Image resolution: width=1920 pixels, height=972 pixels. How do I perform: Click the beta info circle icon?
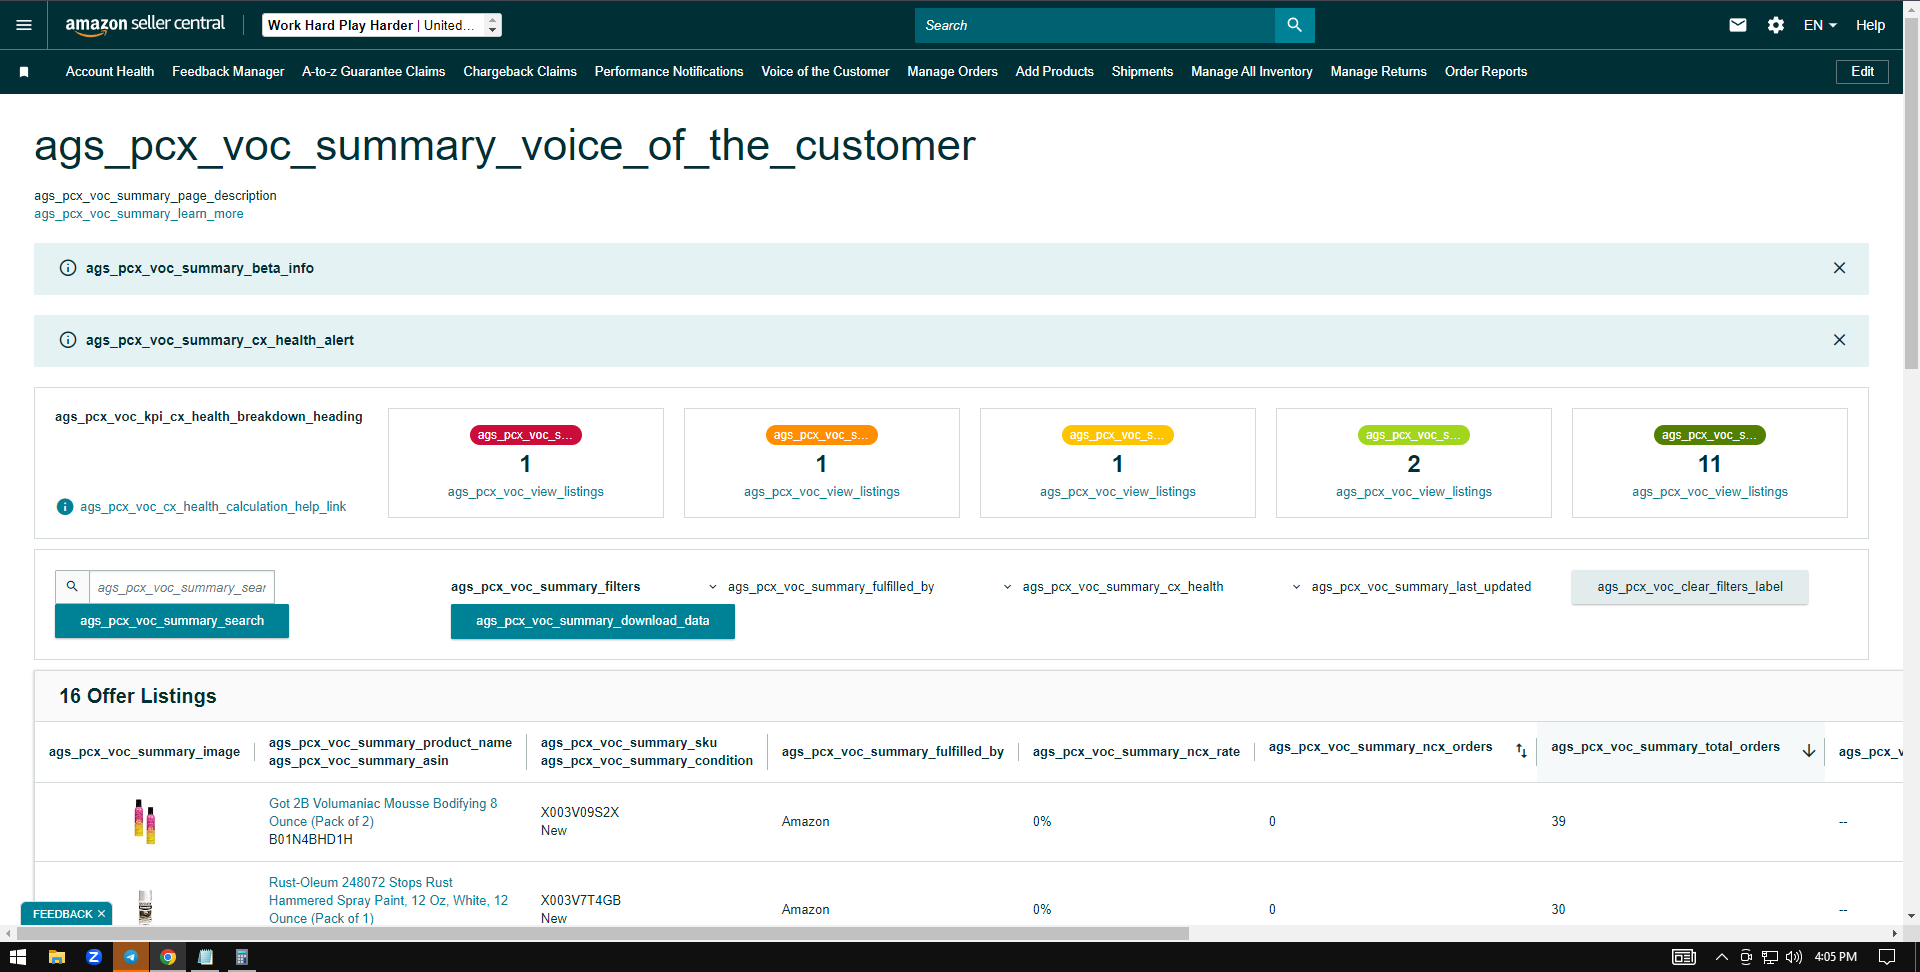coord(68,268)
